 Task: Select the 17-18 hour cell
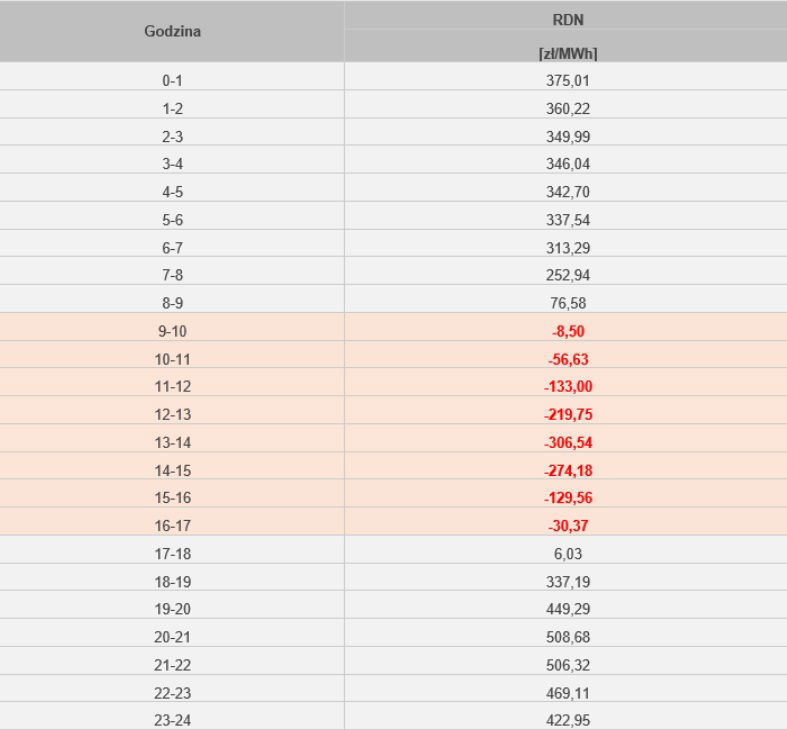tap(172, 553)
